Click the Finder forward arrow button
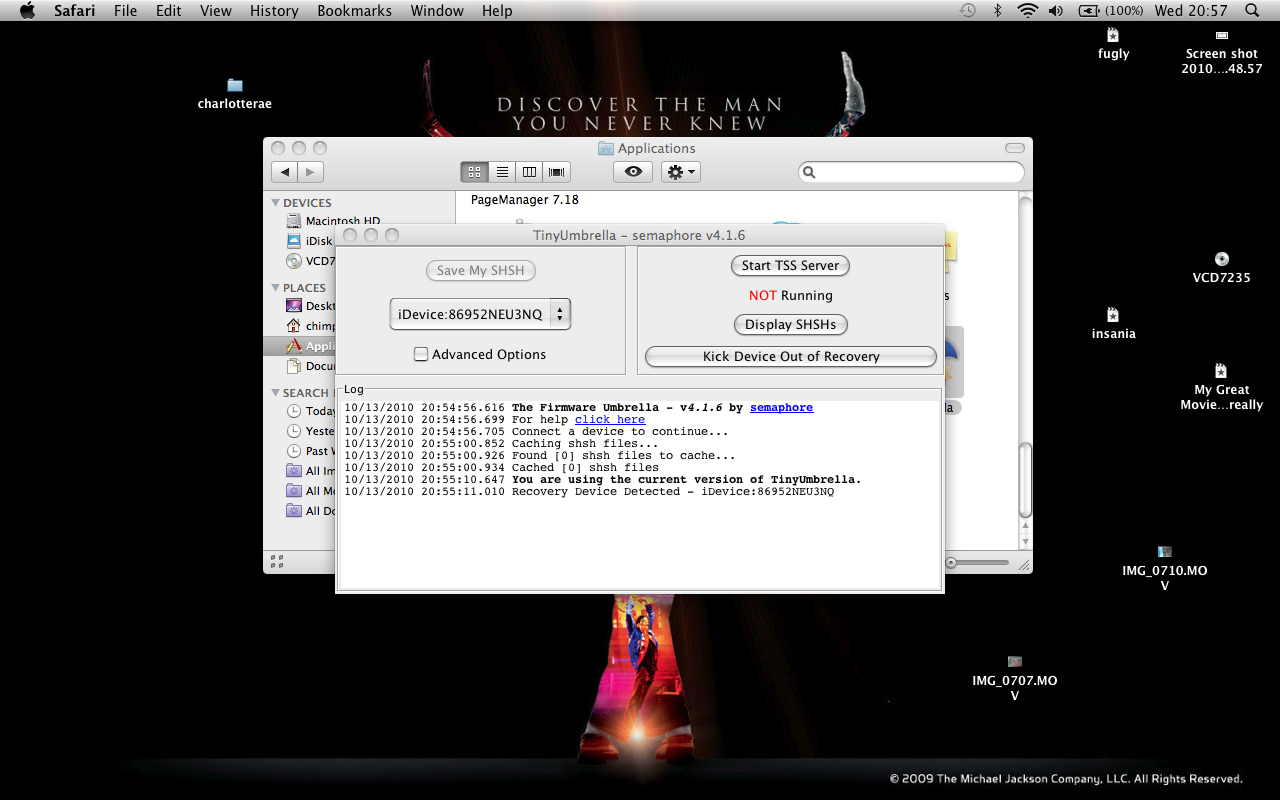Viewport: 1280px width, 800px height. (x=311, y=172)
